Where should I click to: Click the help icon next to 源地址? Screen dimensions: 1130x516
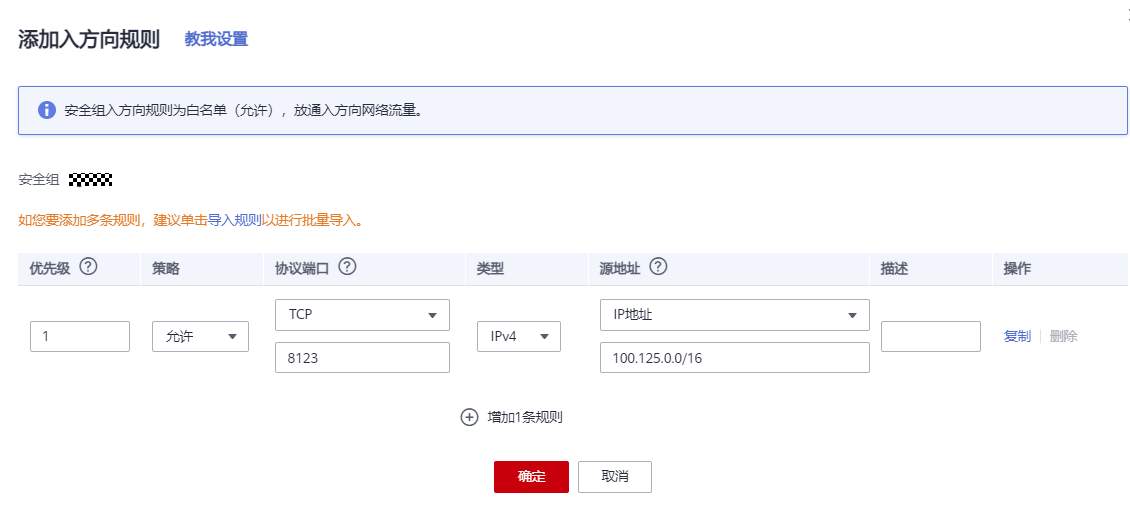point(658,267)
